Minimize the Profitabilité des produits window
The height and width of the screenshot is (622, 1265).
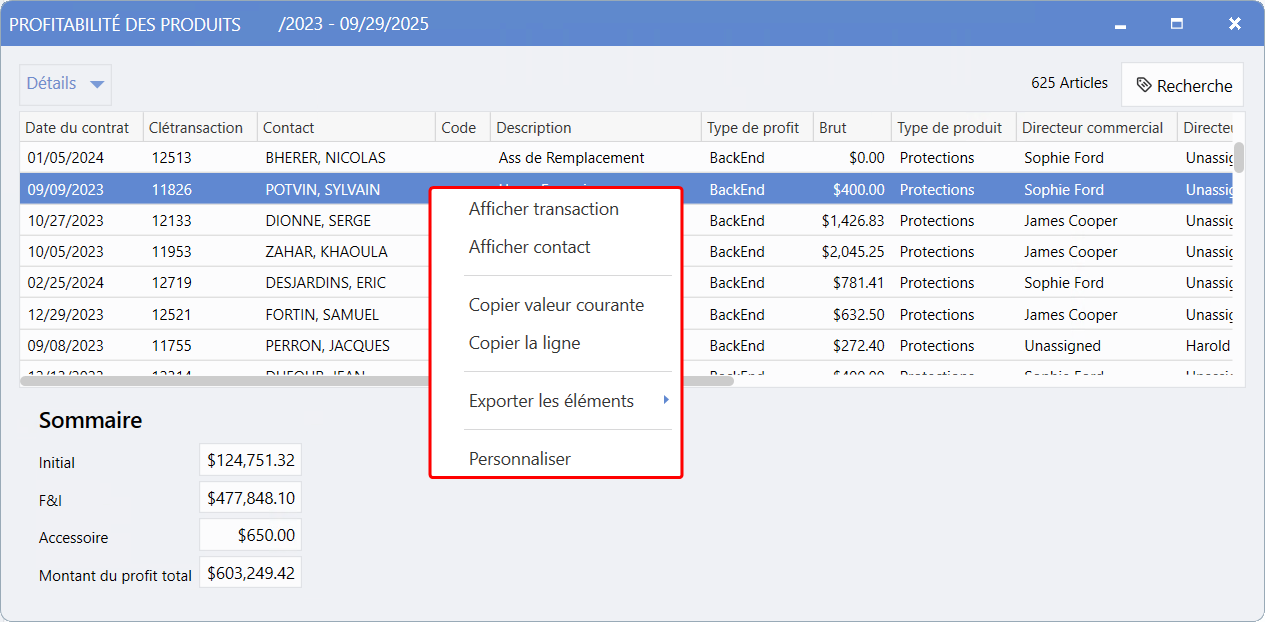[1121, 24]
